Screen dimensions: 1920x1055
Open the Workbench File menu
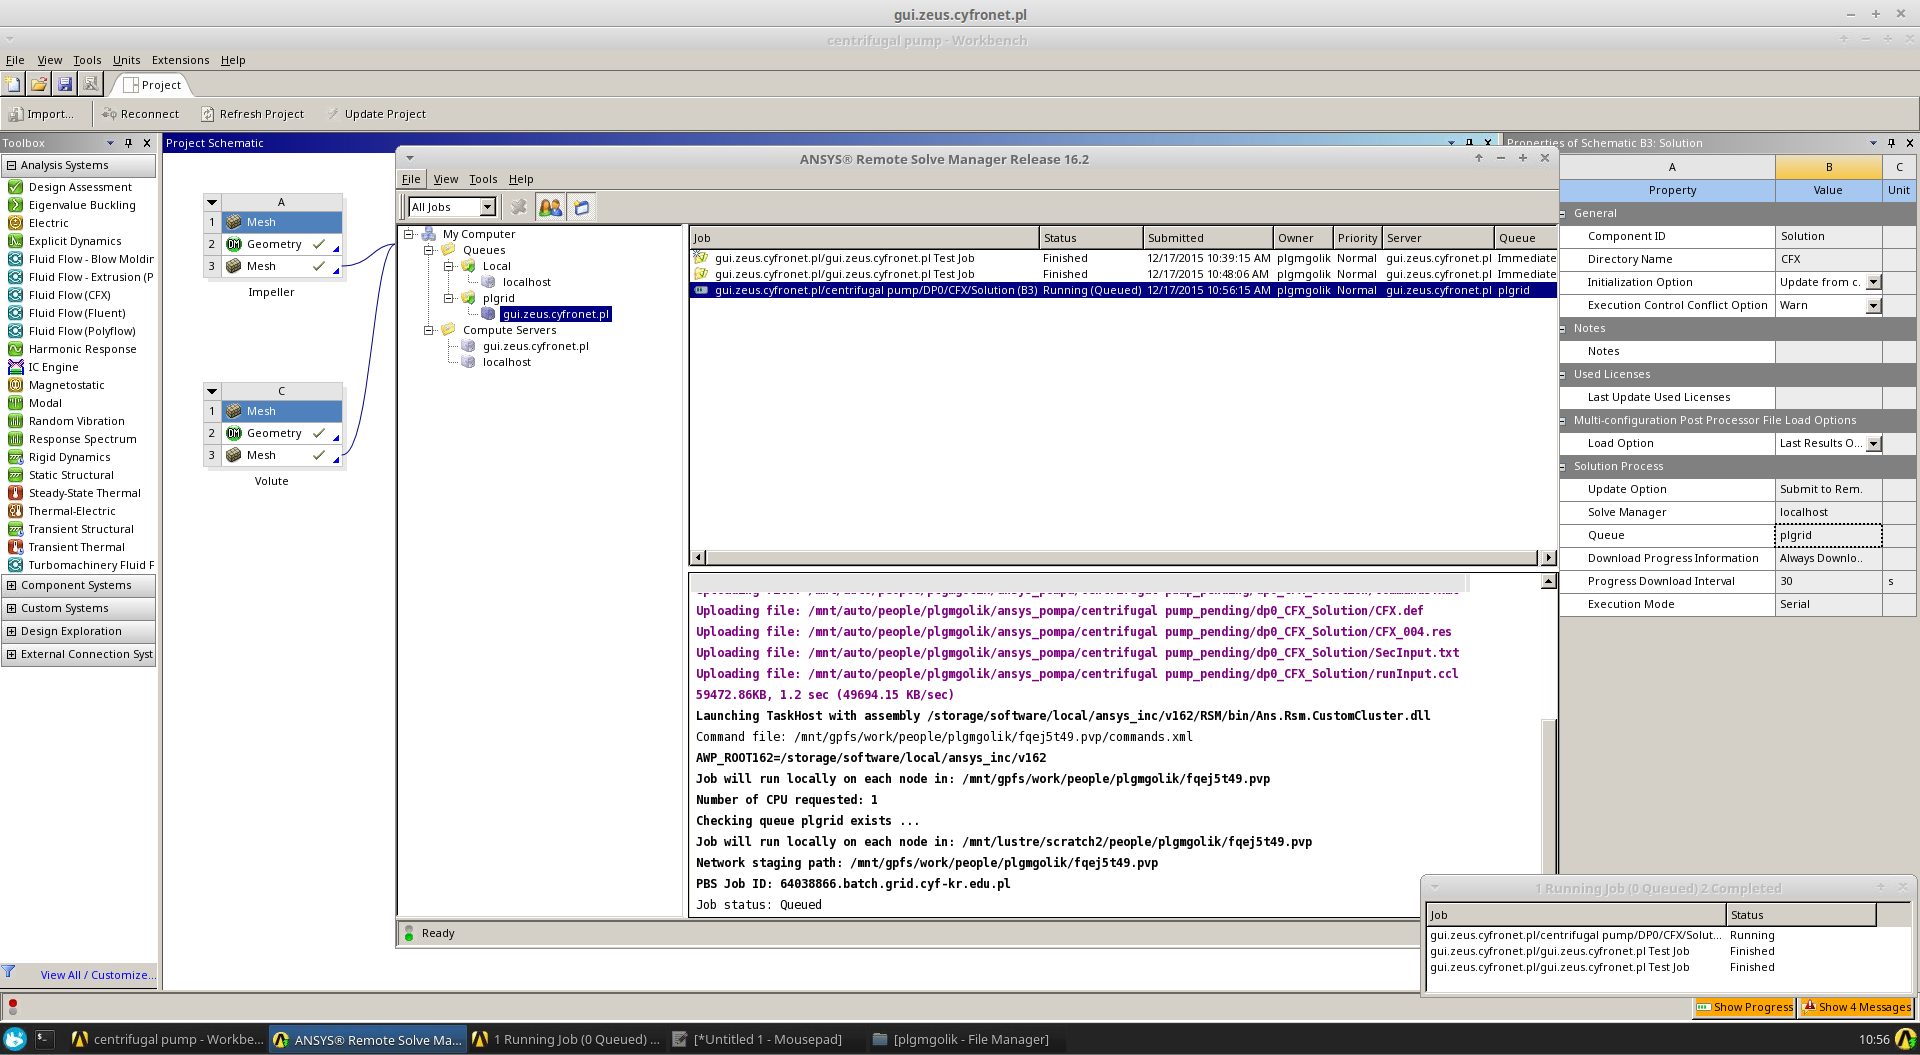(15, 60)
